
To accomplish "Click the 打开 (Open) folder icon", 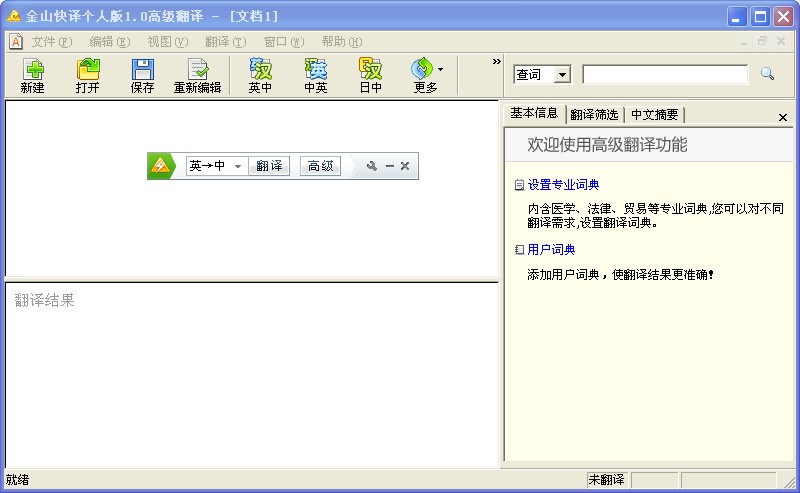I will click(87, 75).
